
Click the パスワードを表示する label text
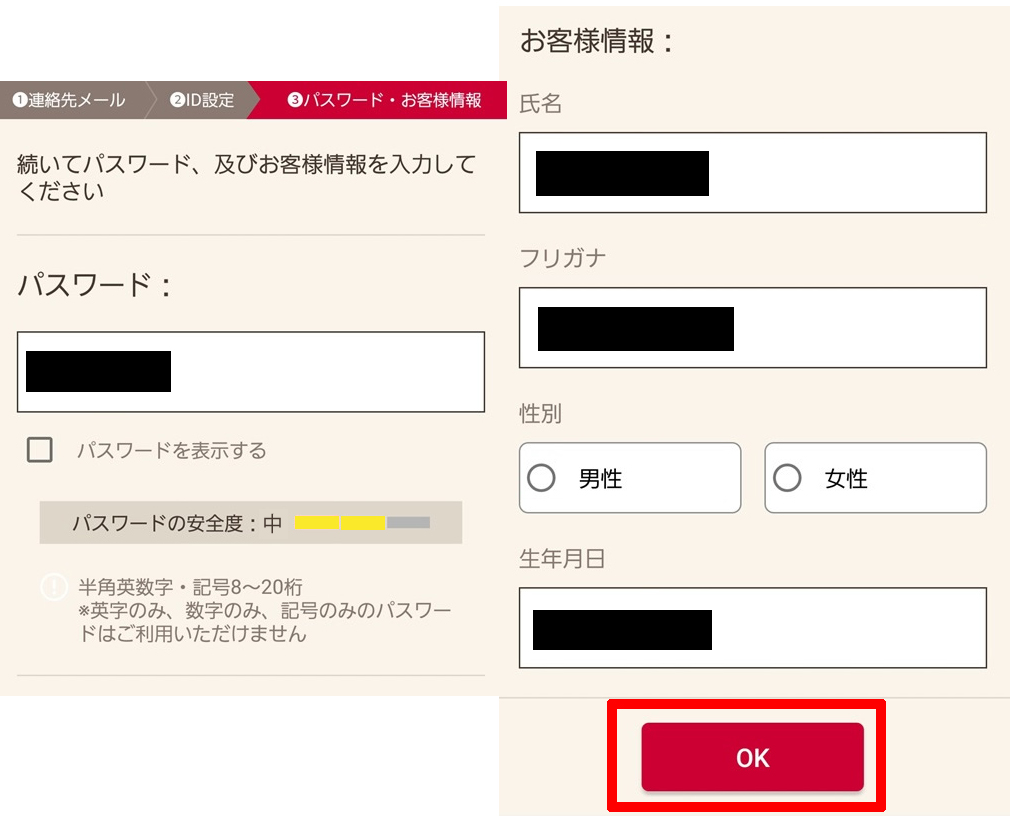(171, 450)
